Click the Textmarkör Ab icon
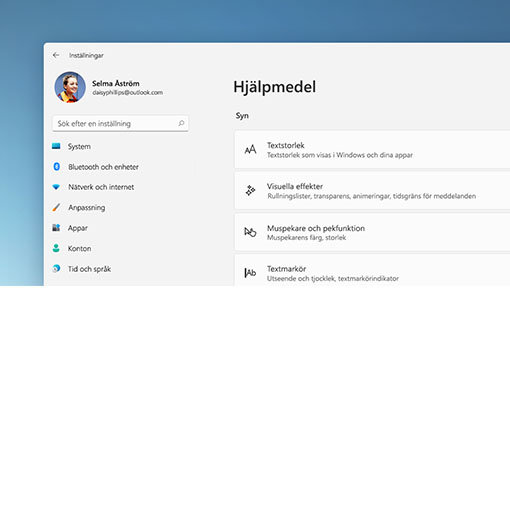Viewport: 510px width, 510px height. point(250,273)
